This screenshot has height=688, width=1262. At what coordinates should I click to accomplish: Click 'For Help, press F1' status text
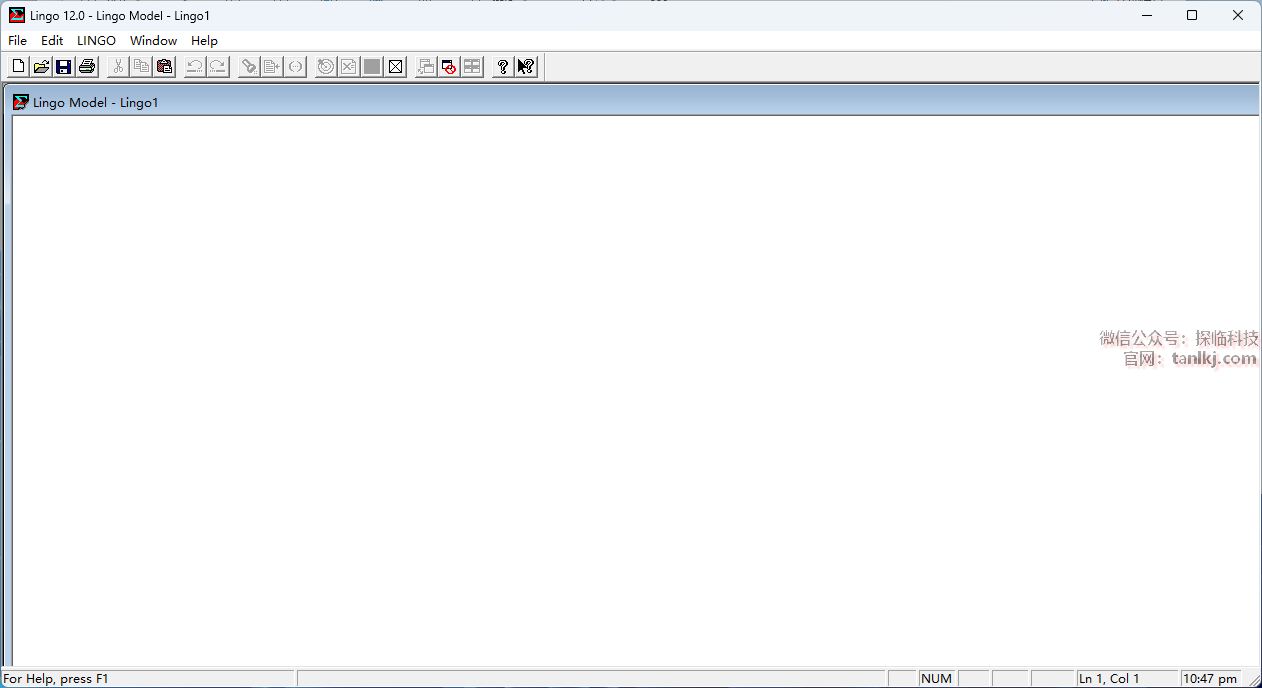click(x=56, y=679)
